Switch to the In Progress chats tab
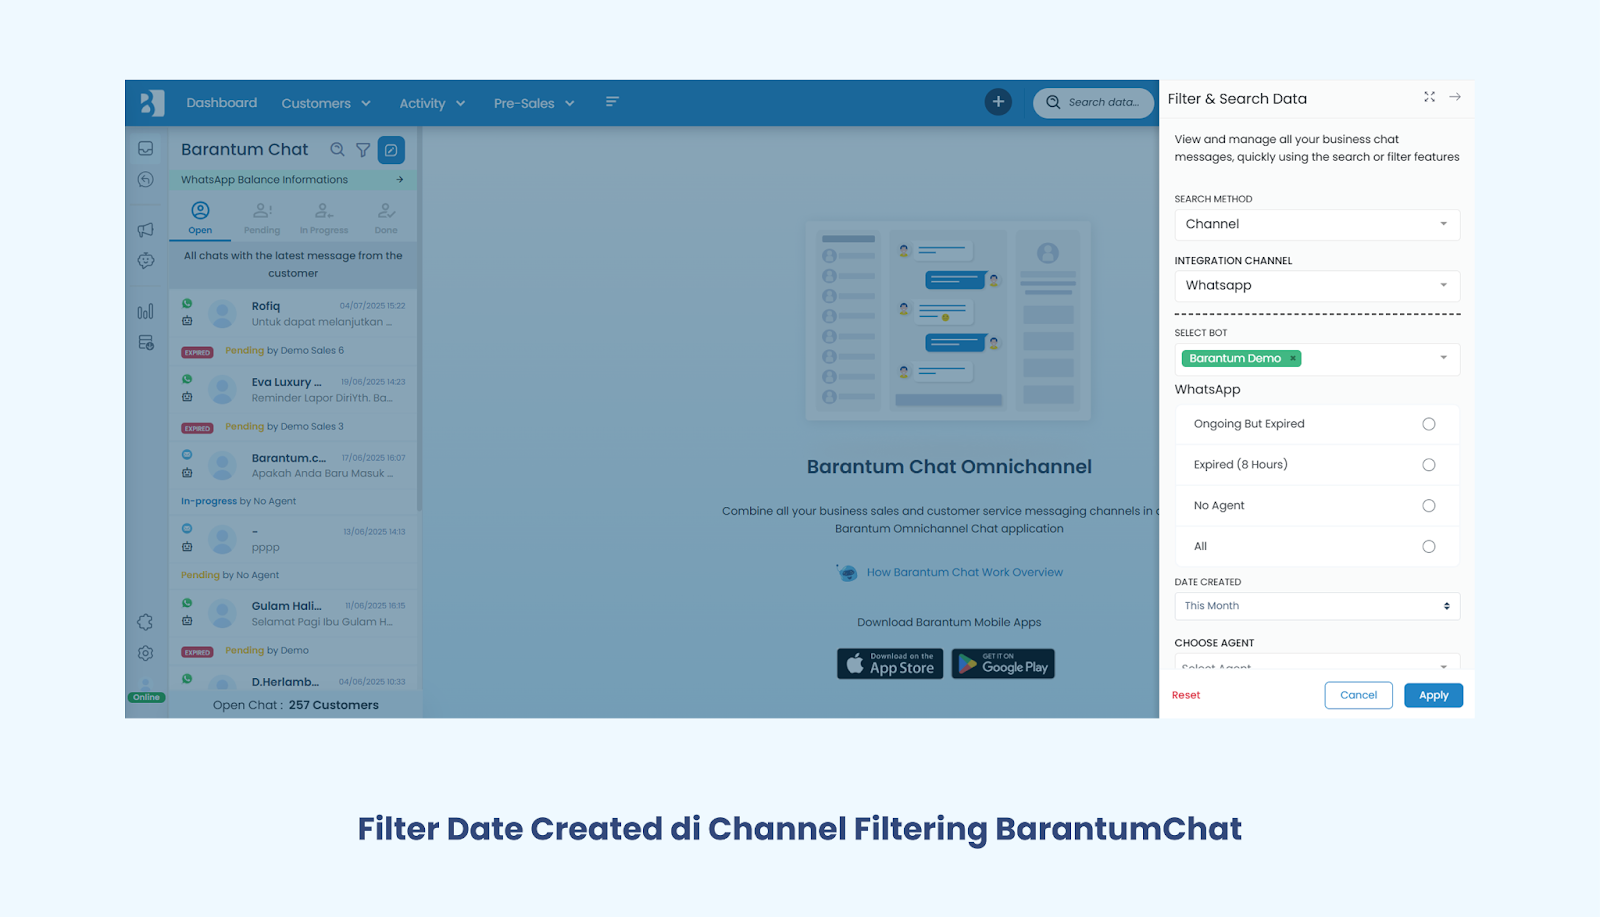 [324, 218]
